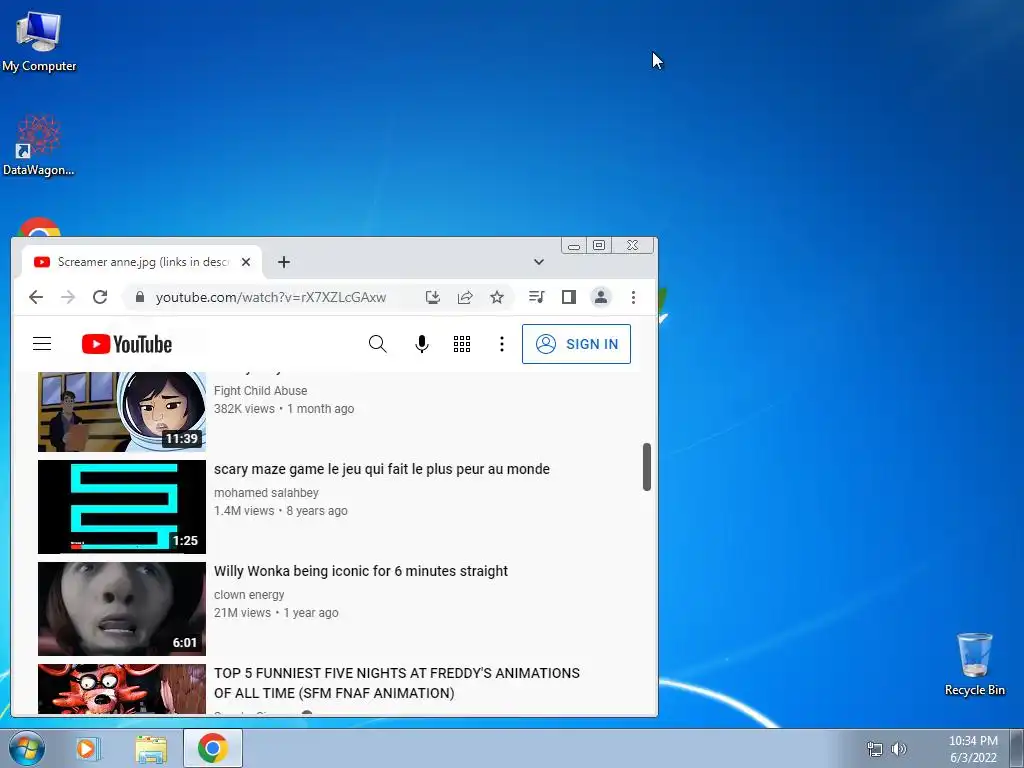Open the Fight Child Abuse channel name
The height and width of the screenshot is (768, 1024).
[261, 391]
